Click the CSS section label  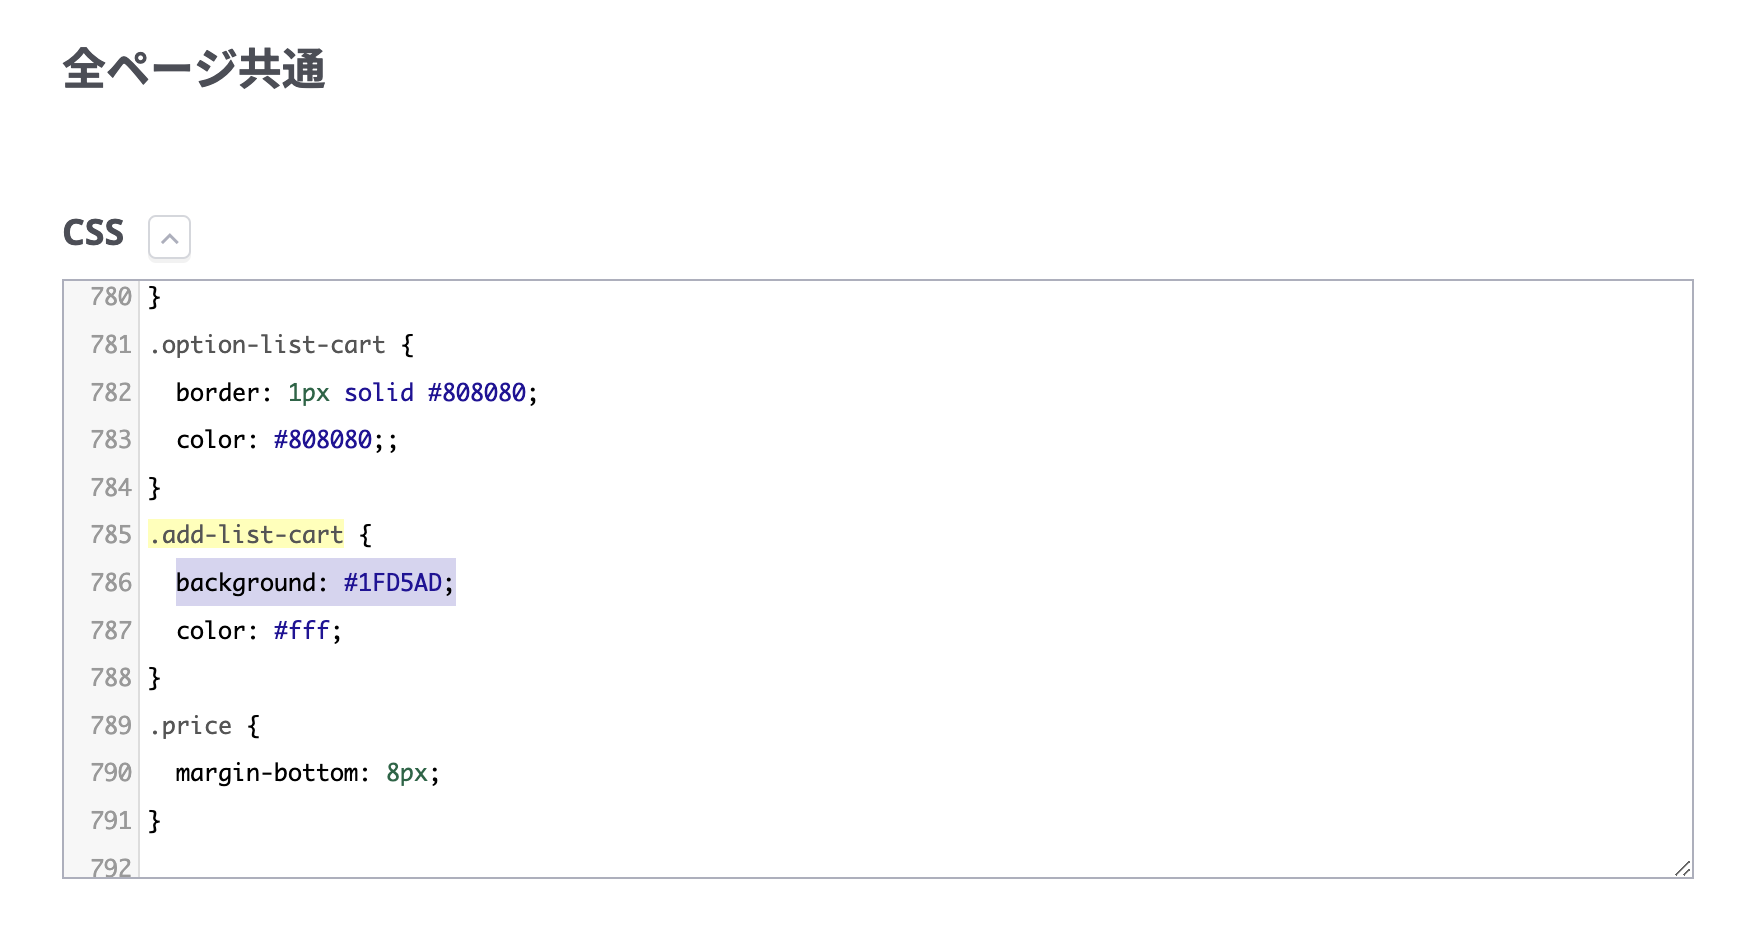click(93, 233)
